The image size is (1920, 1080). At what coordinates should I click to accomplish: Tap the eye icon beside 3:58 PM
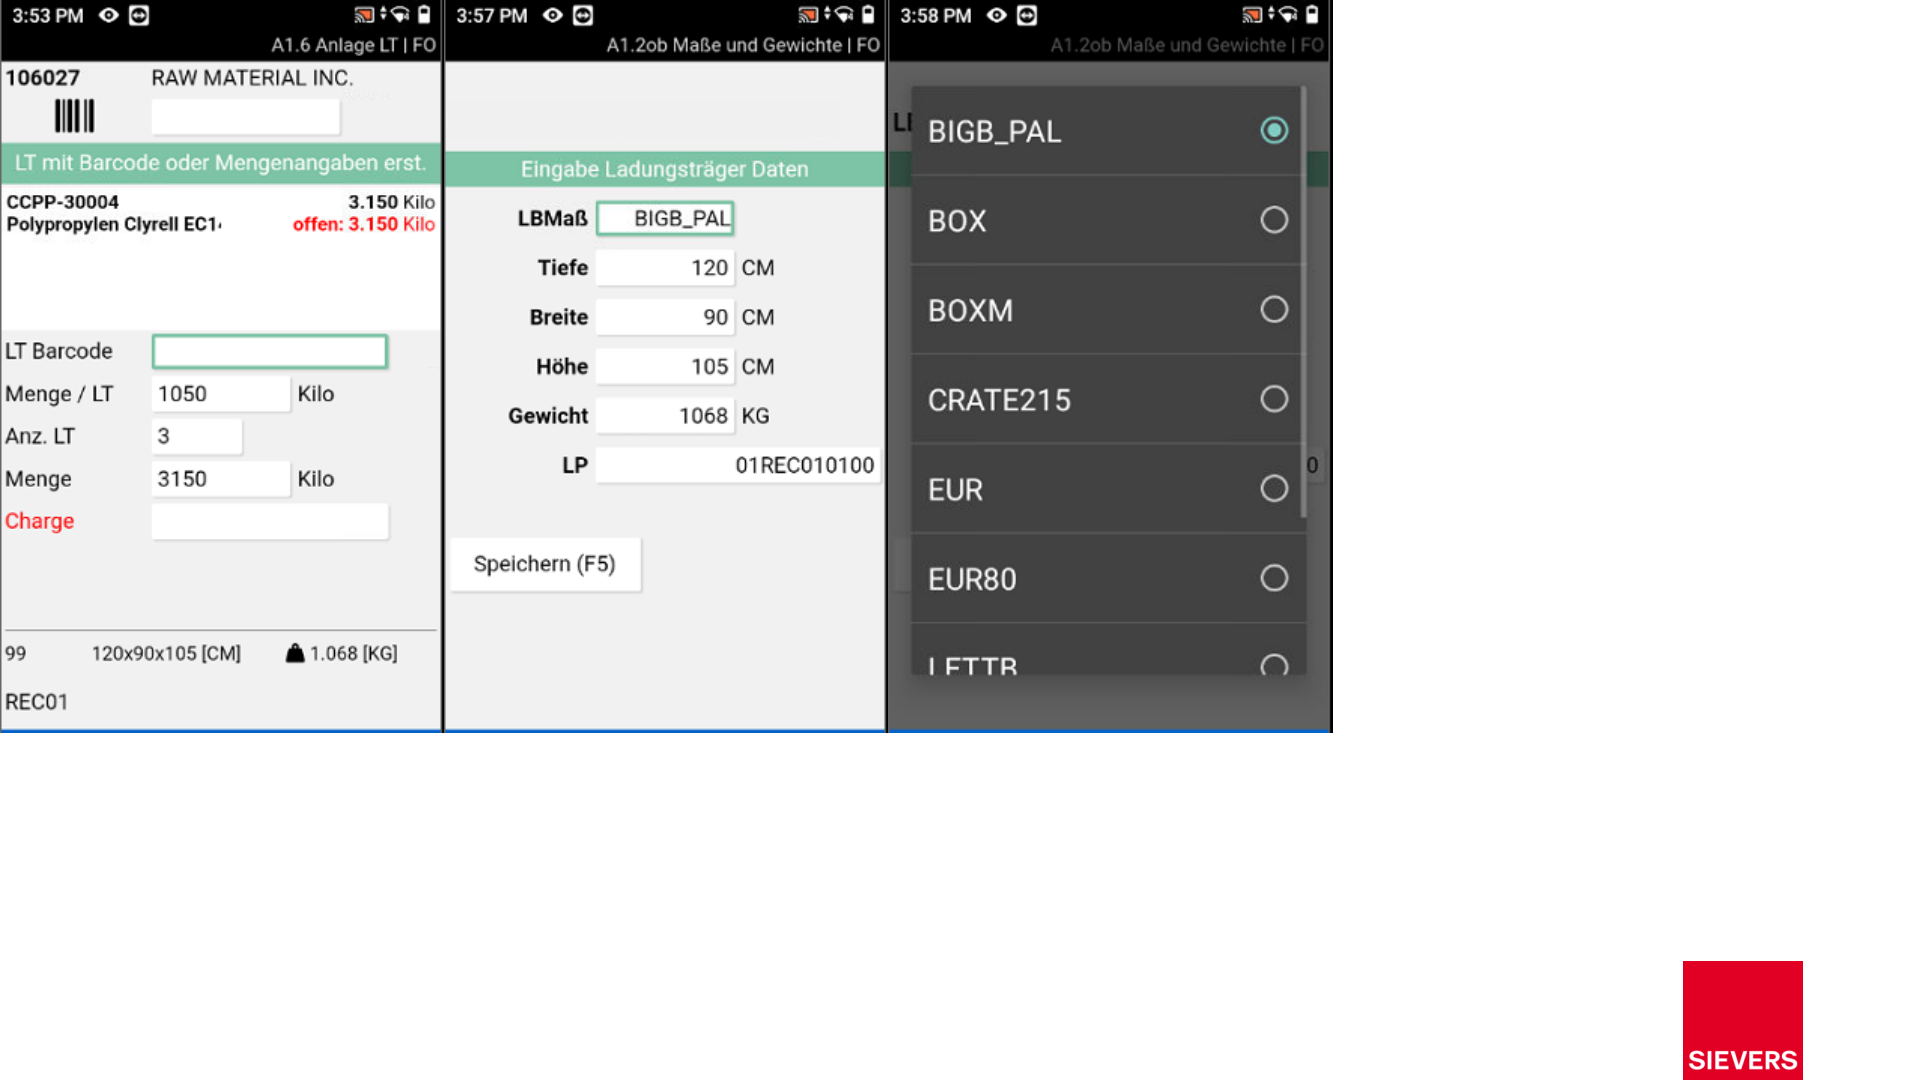(x=997, y=15)
